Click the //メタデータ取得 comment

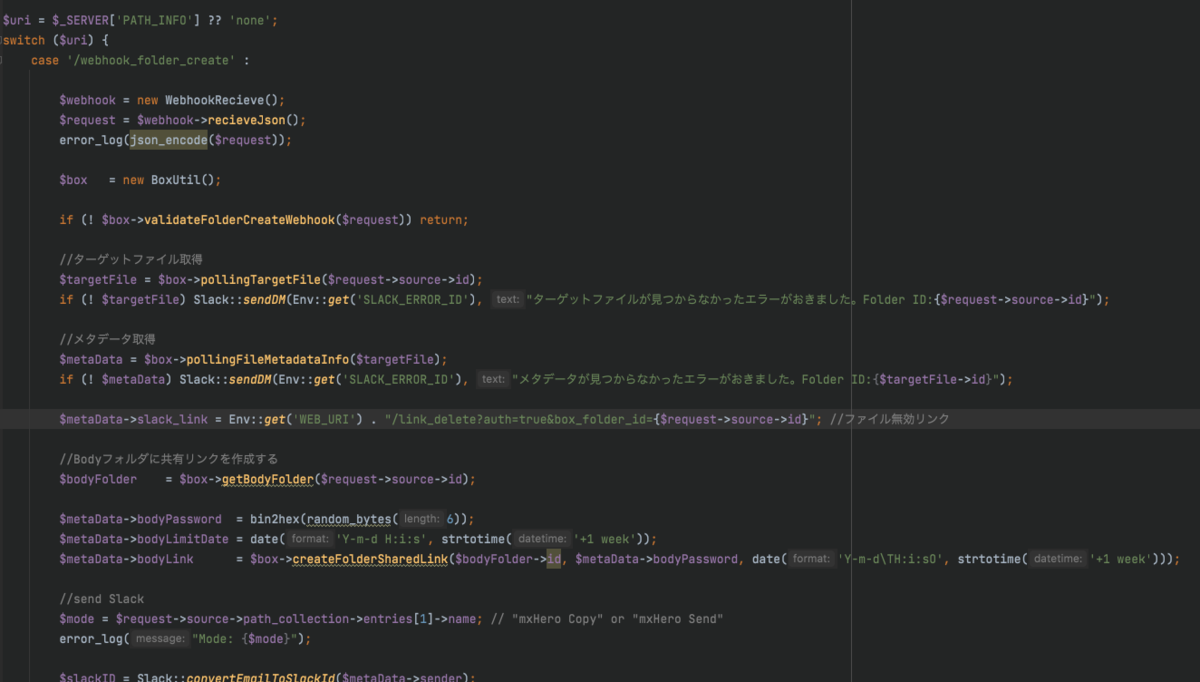107,340
